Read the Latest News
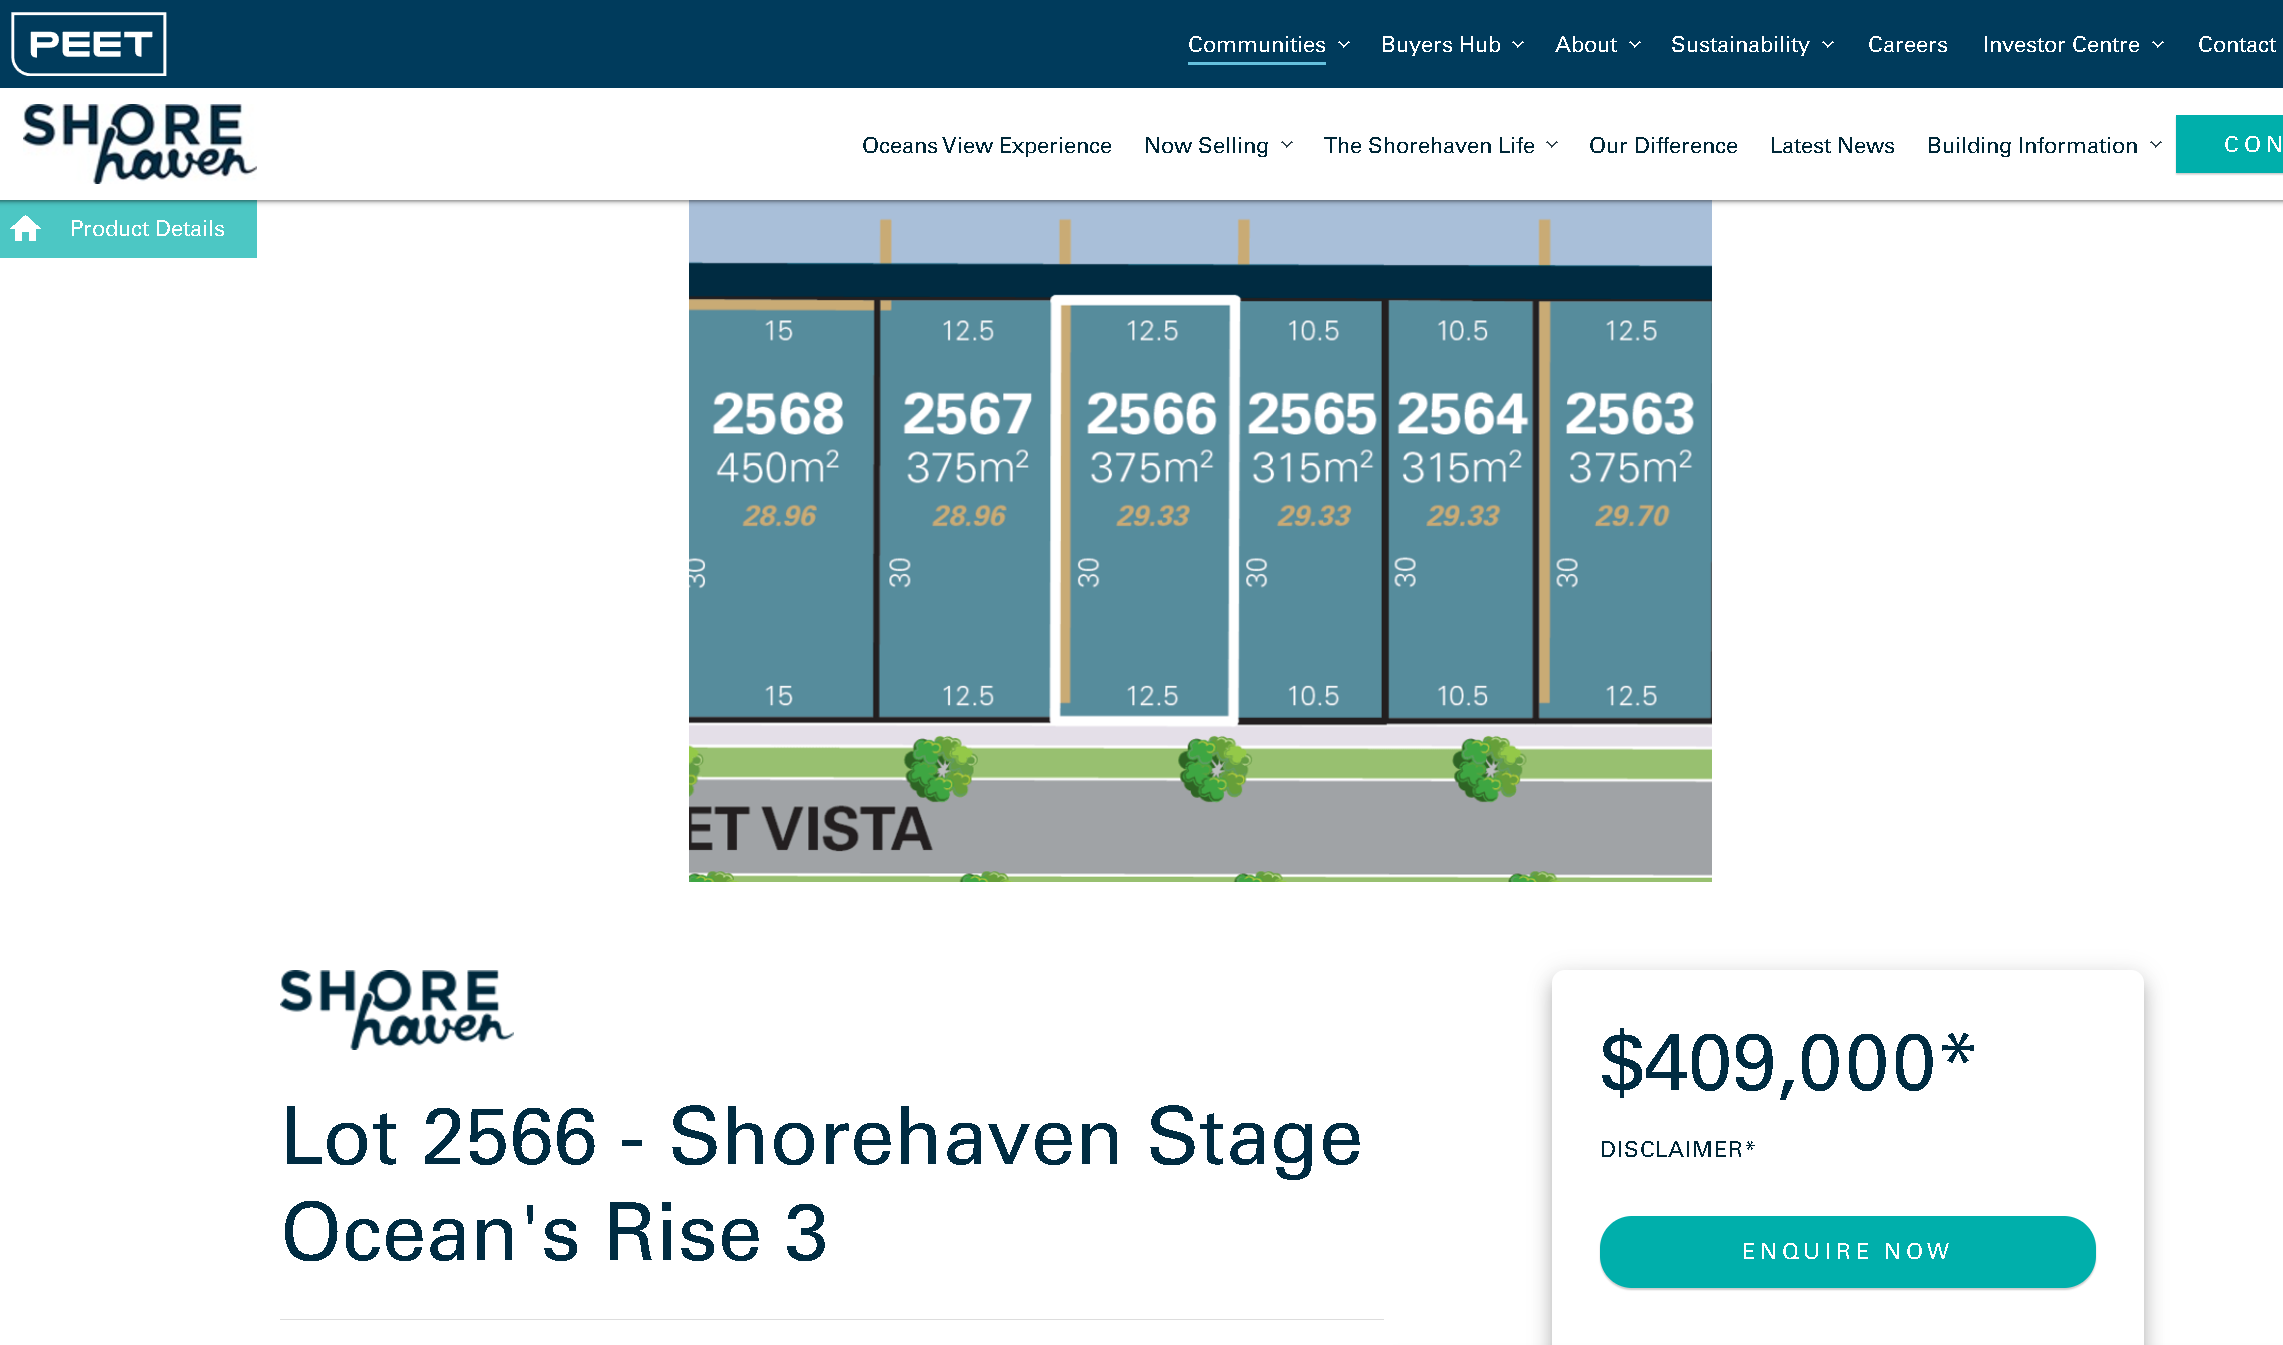This screenshot has height=1345, width=2283. 1832,146
